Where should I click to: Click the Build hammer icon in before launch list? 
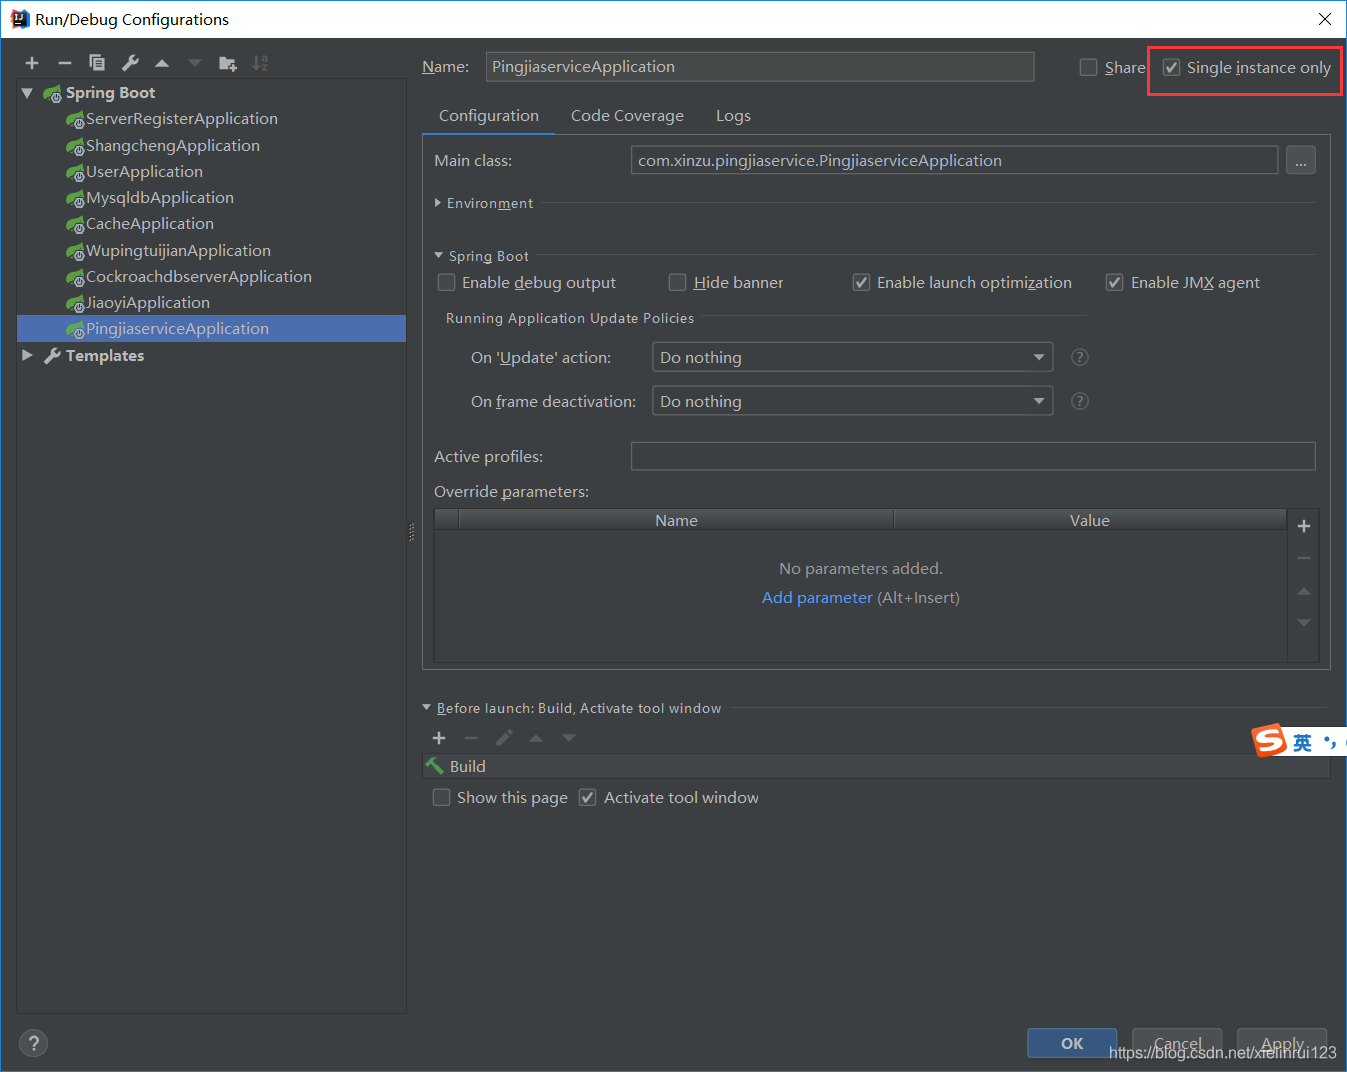434,766
